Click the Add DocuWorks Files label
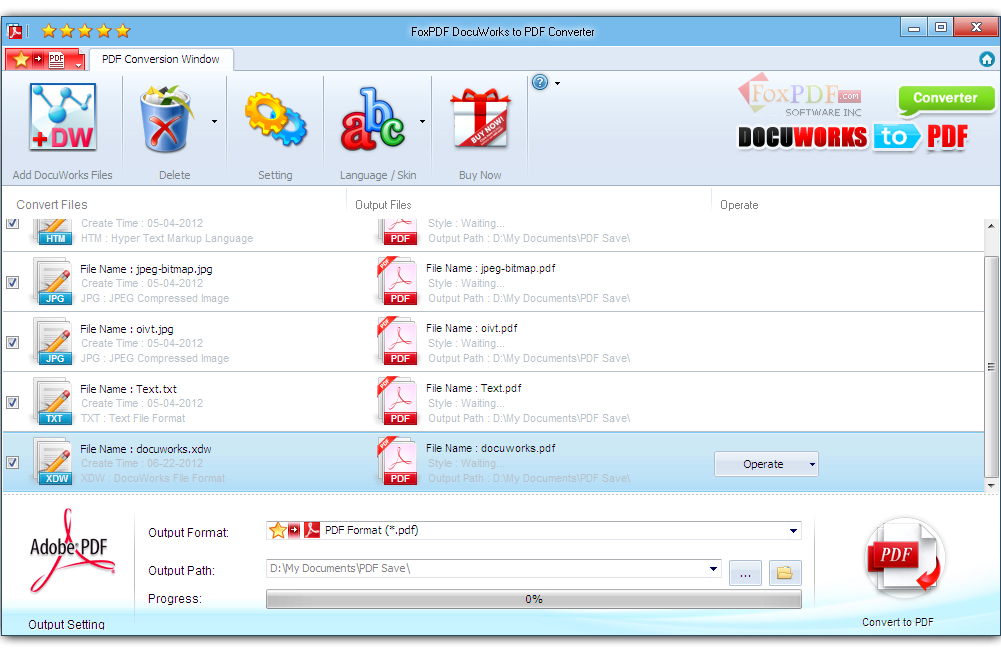The image size is (1001, 655). pos(63,175)
